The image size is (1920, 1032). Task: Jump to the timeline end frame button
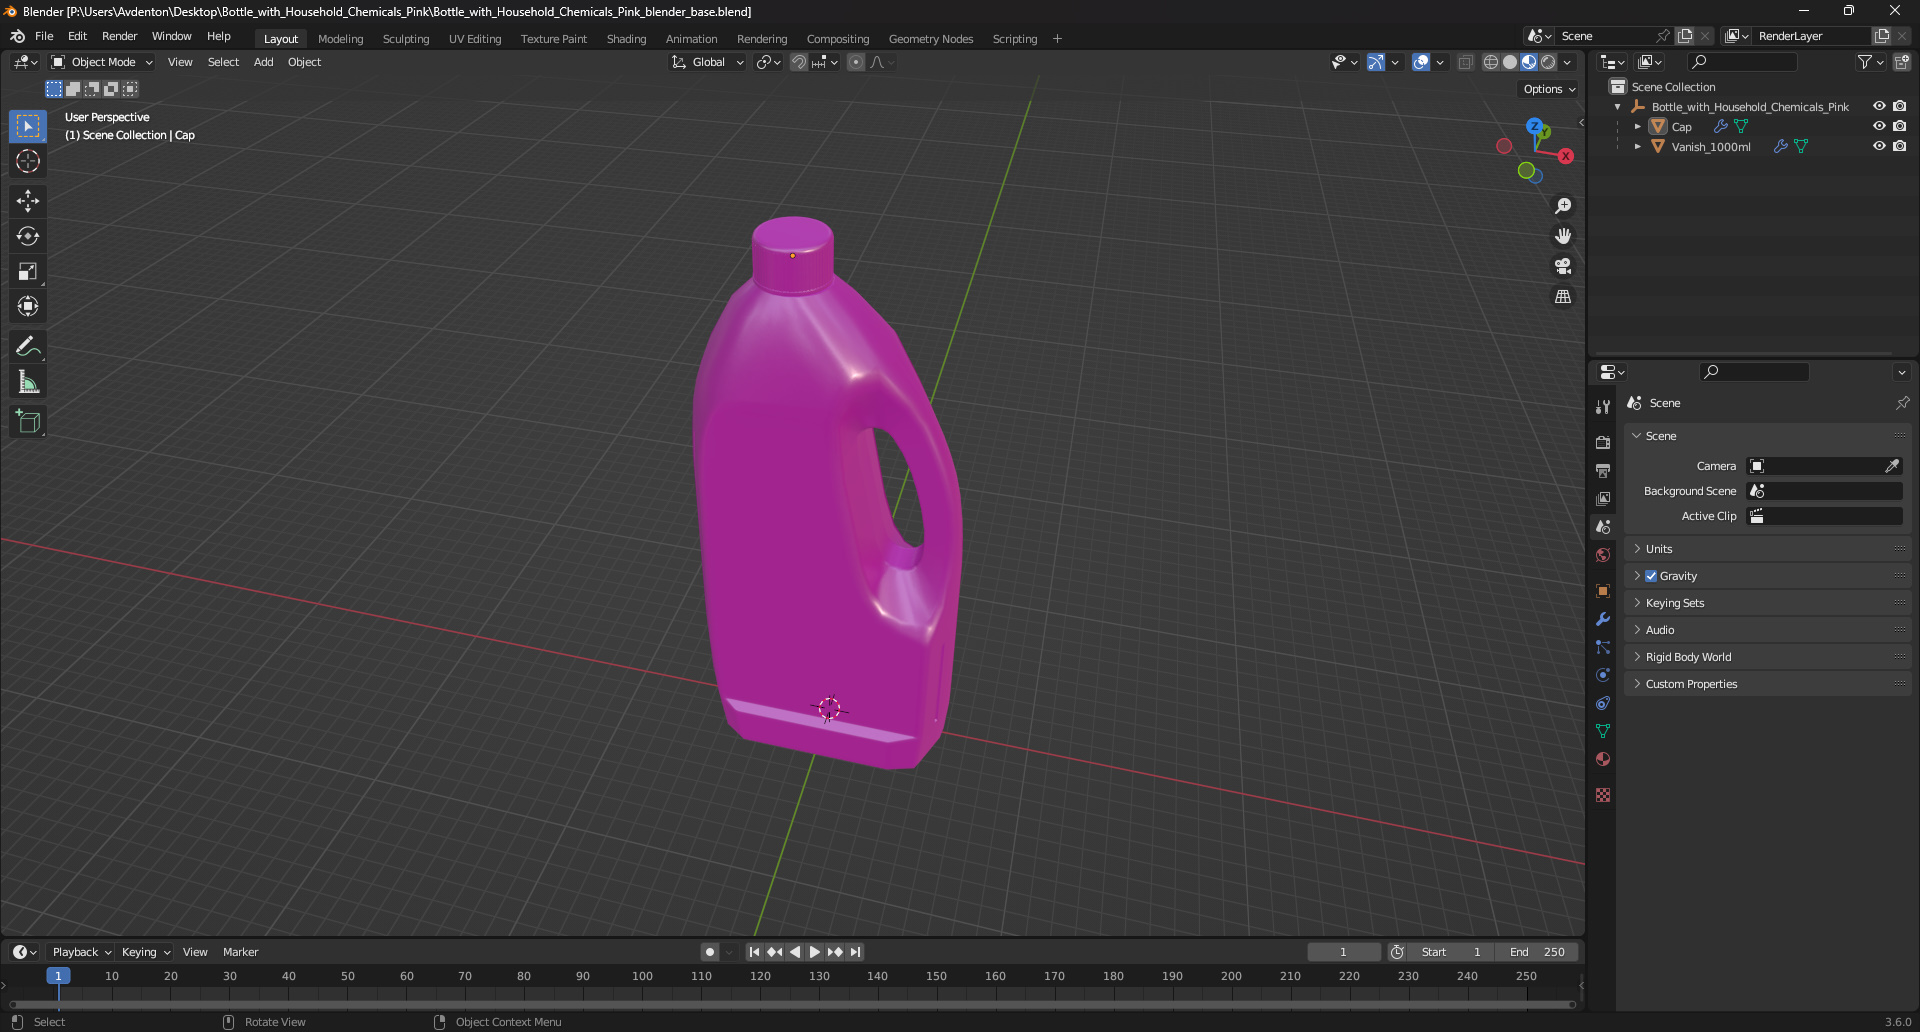pos(855,952)
